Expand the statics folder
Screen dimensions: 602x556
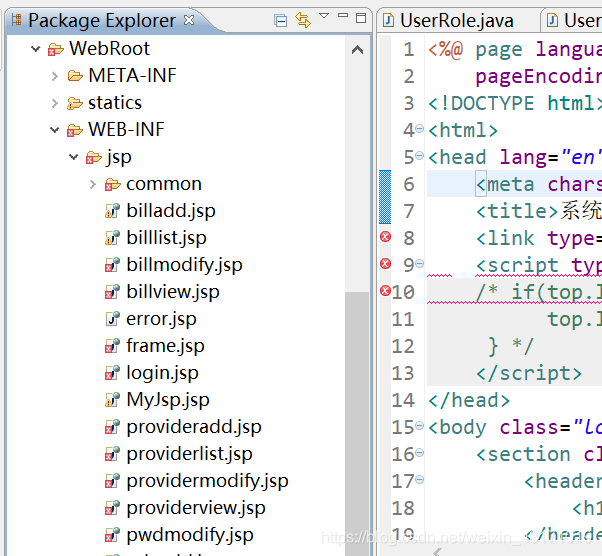tap(55, 103)
